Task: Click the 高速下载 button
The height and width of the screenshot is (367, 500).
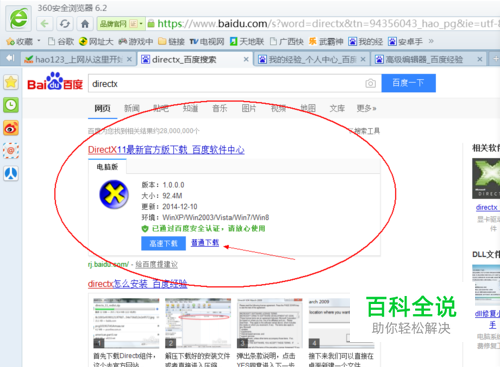Action: click(163, 243)
